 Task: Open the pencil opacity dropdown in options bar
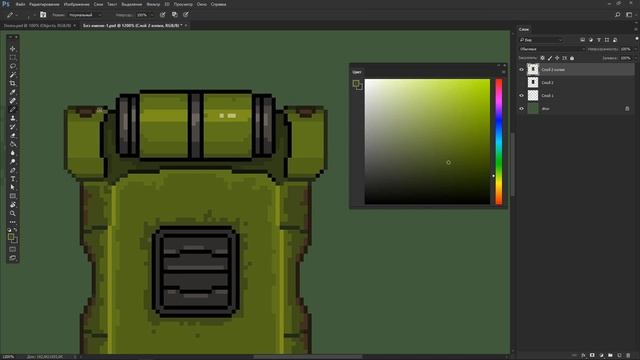coord(152,15)
